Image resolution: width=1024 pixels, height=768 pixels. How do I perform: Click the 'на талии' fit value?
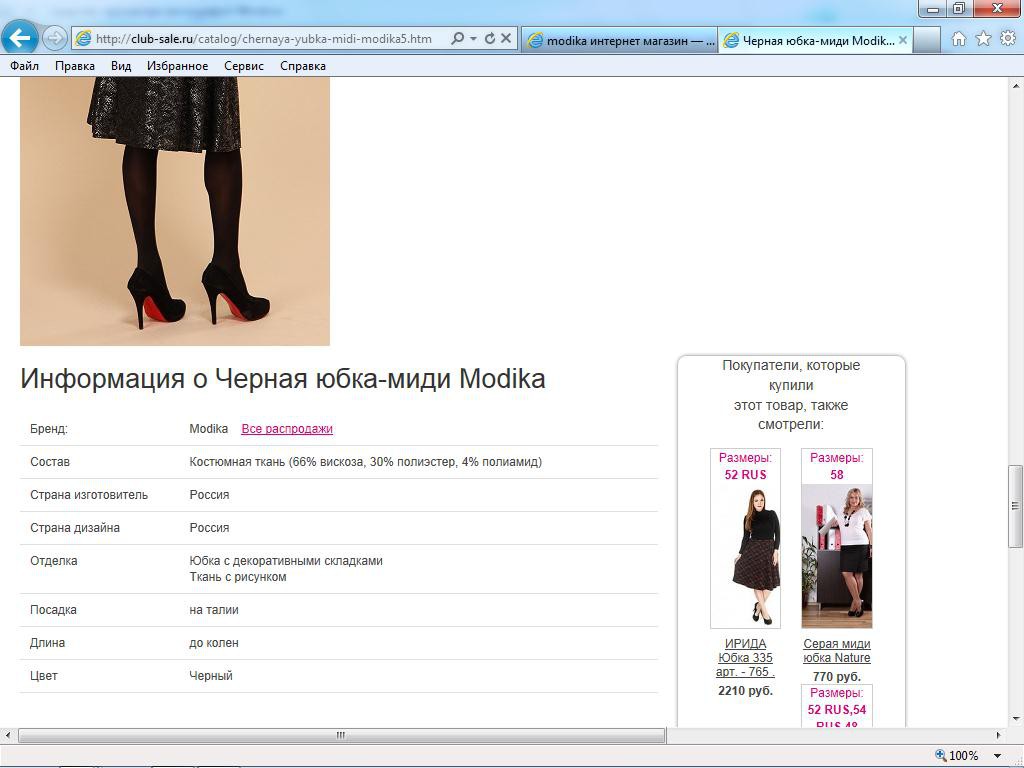(x=214, y=610)
